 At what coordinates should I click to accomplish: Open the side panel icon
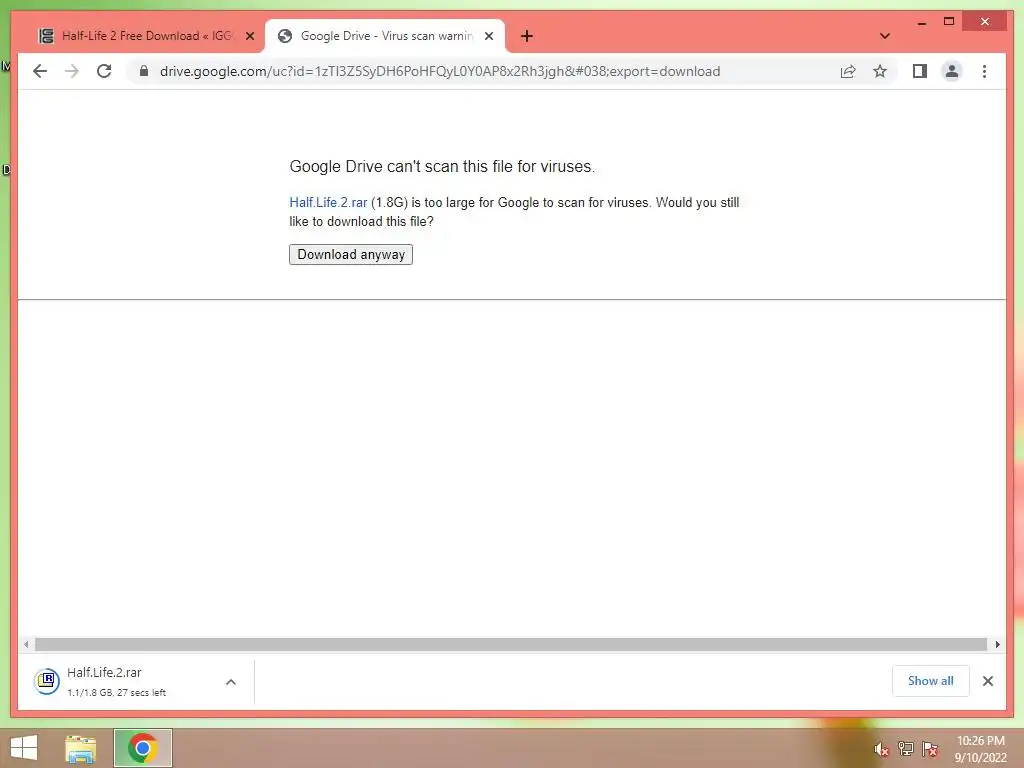point(920,71)
